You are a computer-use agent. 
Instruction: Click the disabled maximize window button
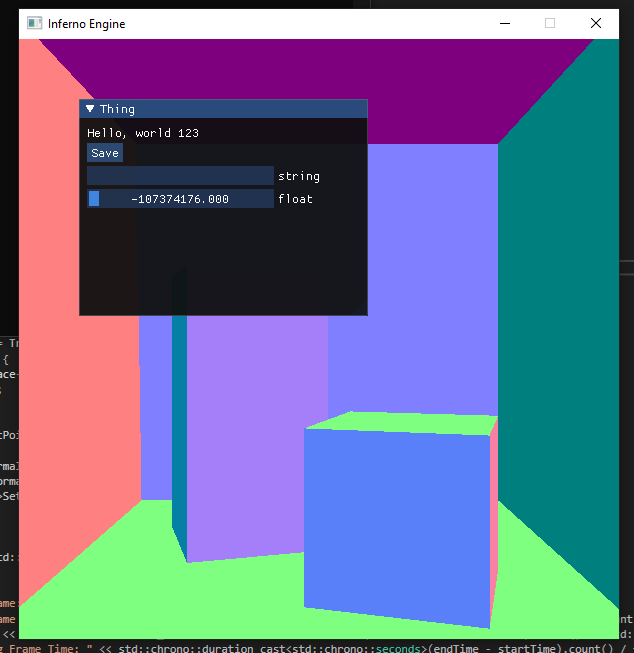[549, 23]
